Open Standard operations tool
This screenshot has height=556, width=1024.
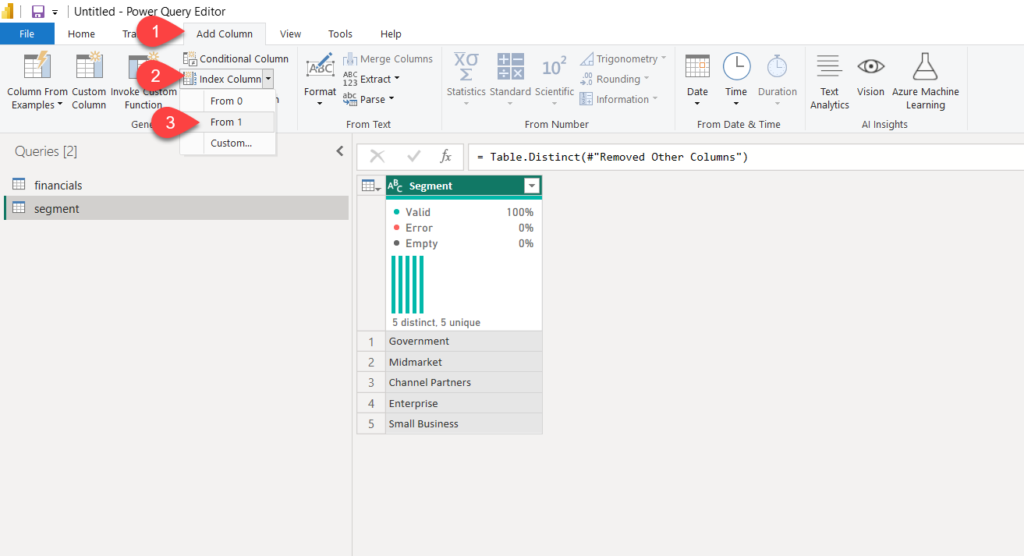pos(510,79)
